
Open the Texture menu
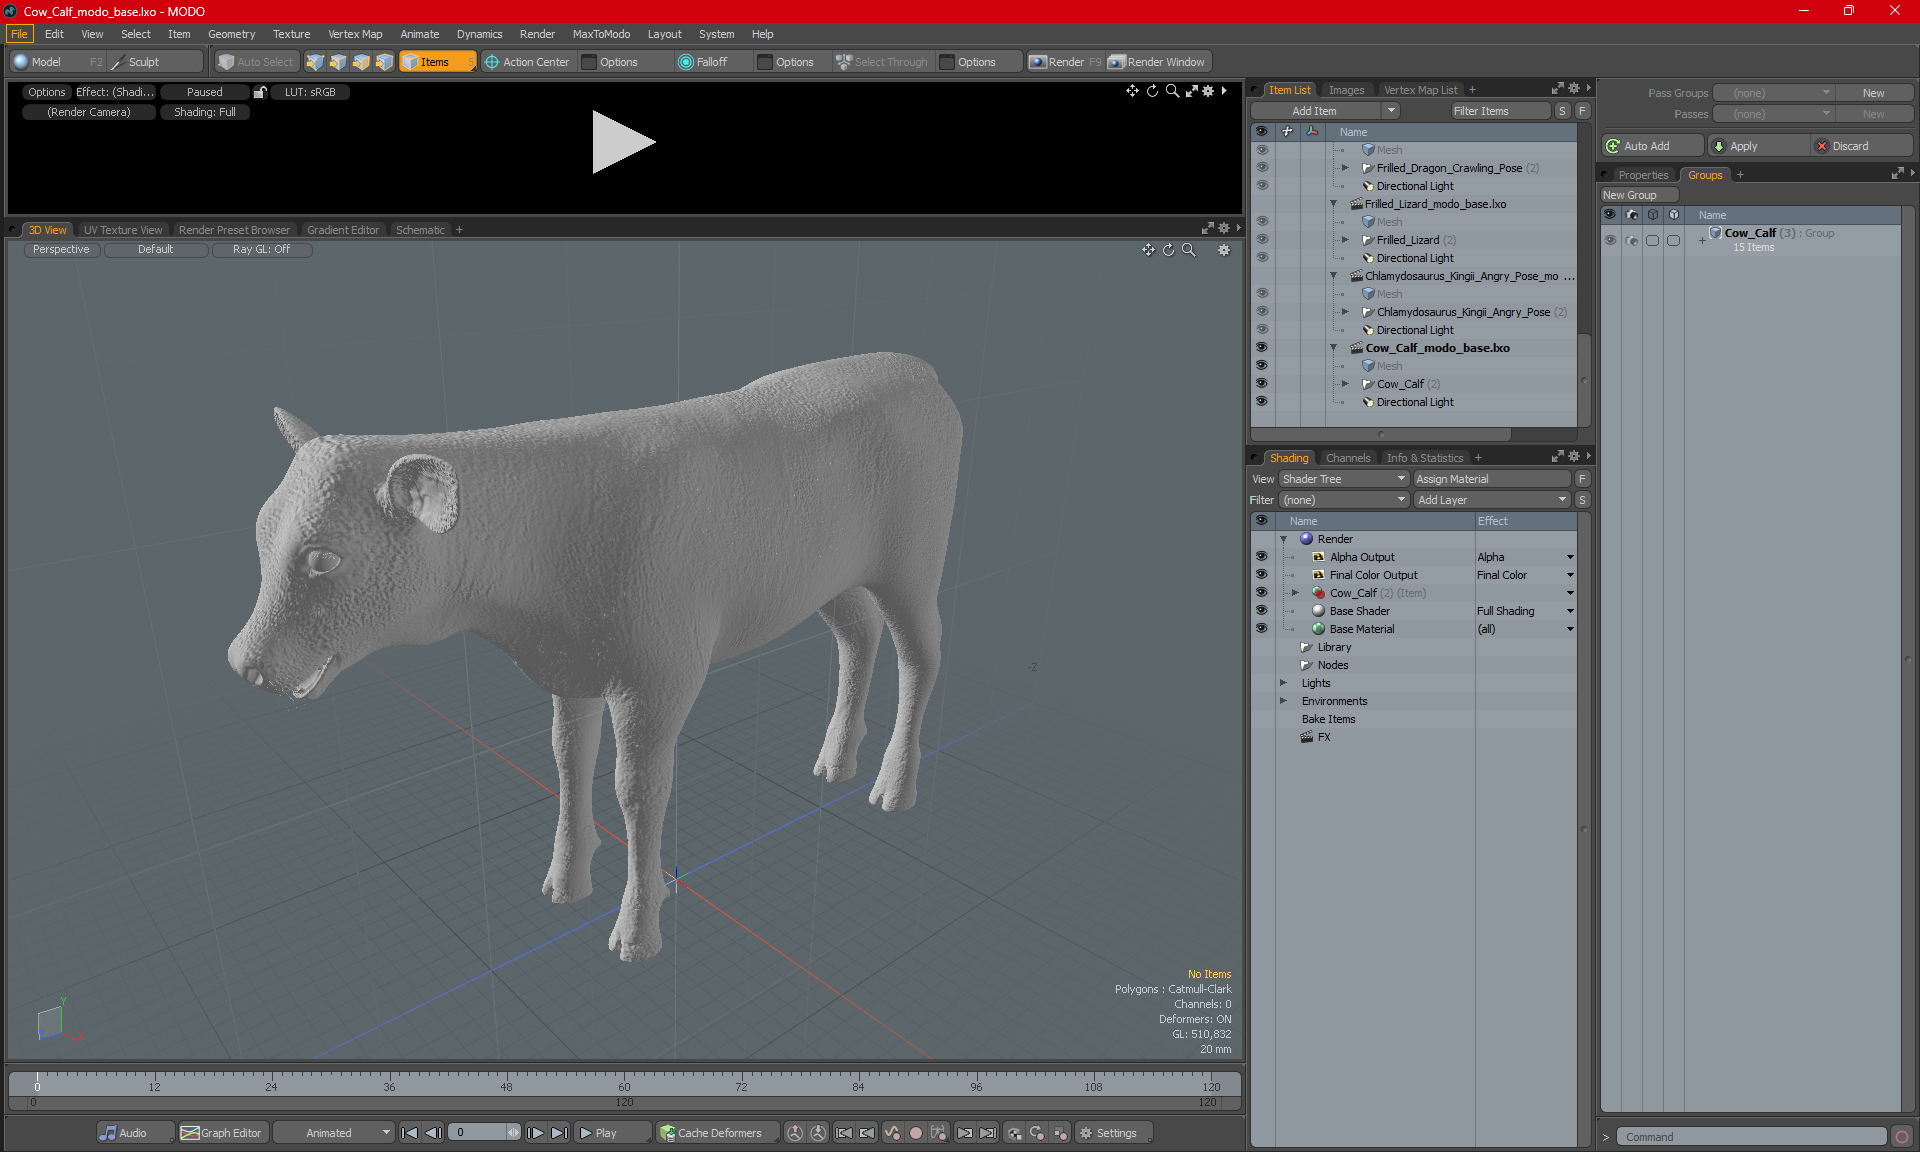point(291,34)
